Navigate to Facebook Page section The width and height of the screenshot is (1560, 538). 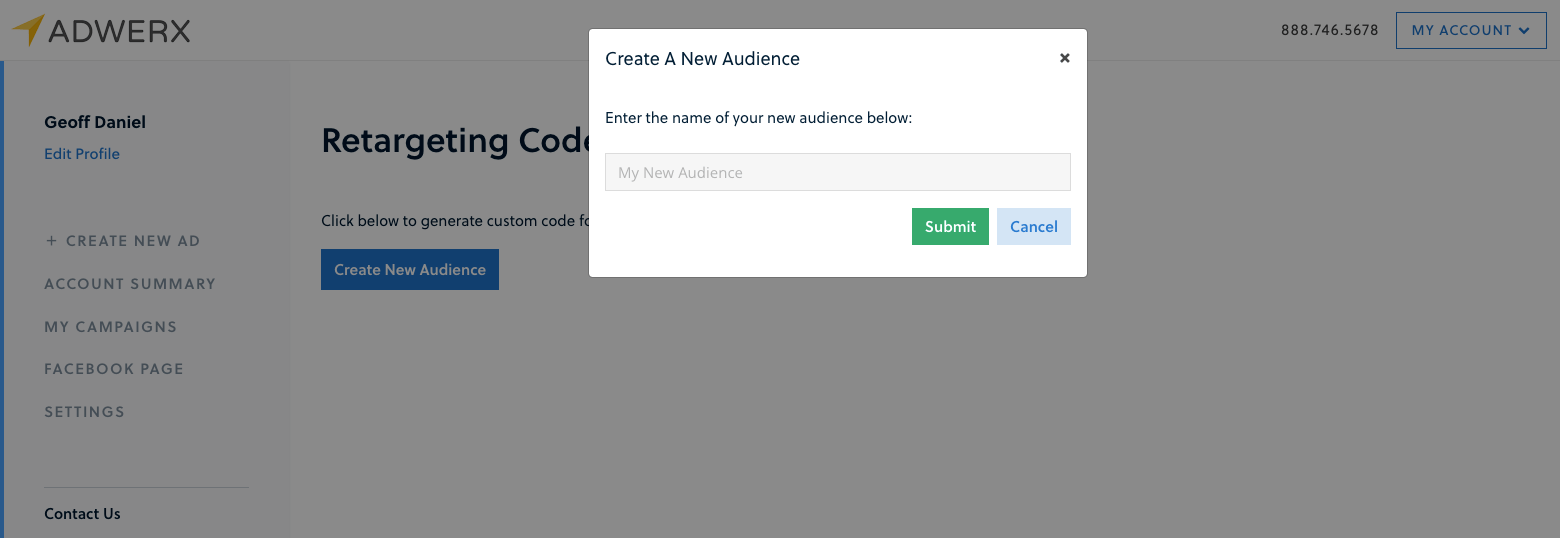click(x=114, y=369)
